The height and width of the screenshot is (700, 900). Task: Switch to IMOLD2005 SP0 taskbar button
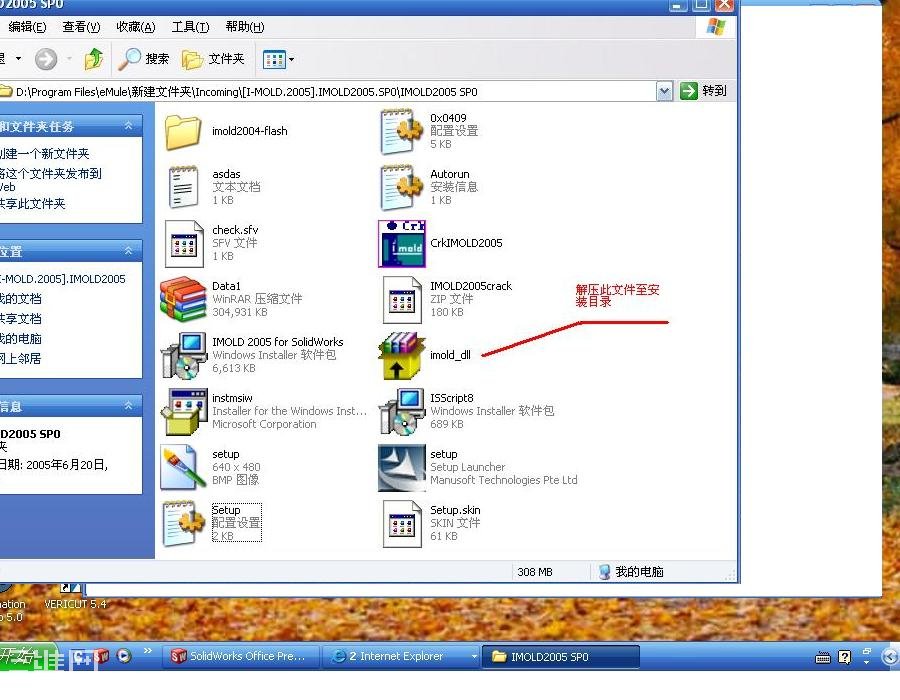561,656
